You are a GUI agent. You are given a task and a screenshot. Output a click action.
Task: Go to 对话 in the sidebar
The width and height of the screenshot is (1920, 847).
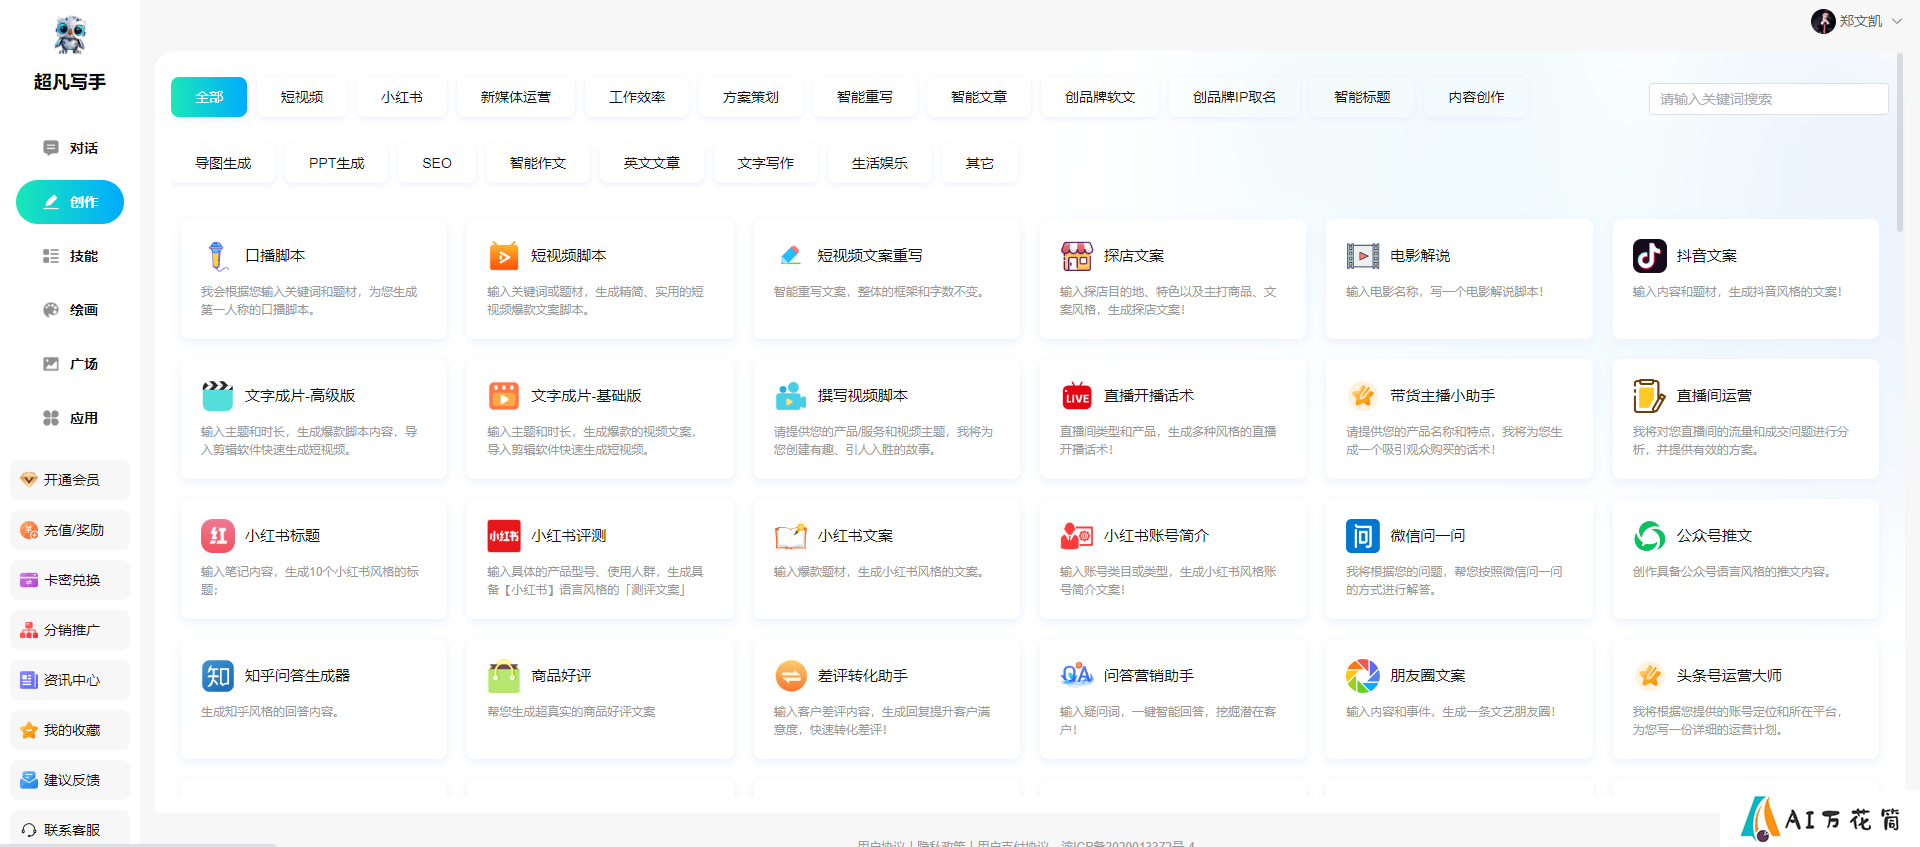pyautogui.click(x=70, y=148)
